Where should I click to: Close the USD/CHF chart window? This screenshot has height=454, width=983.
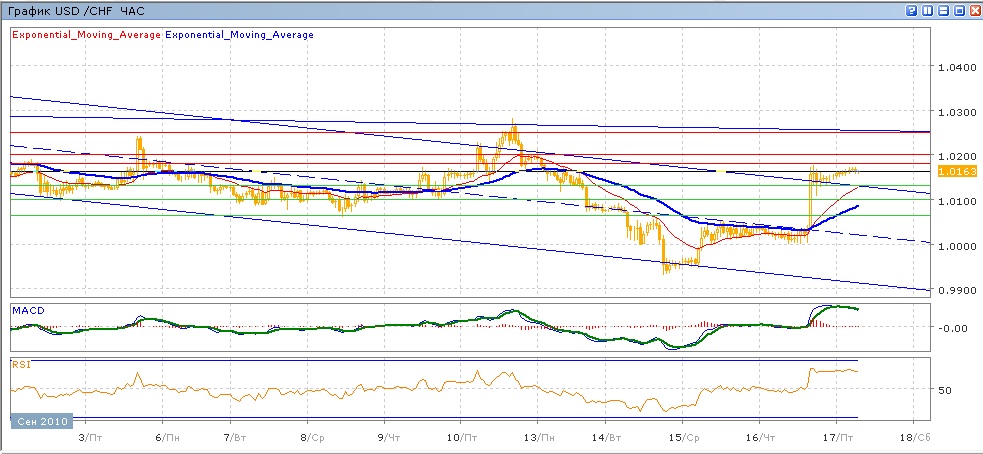point(973,10)
